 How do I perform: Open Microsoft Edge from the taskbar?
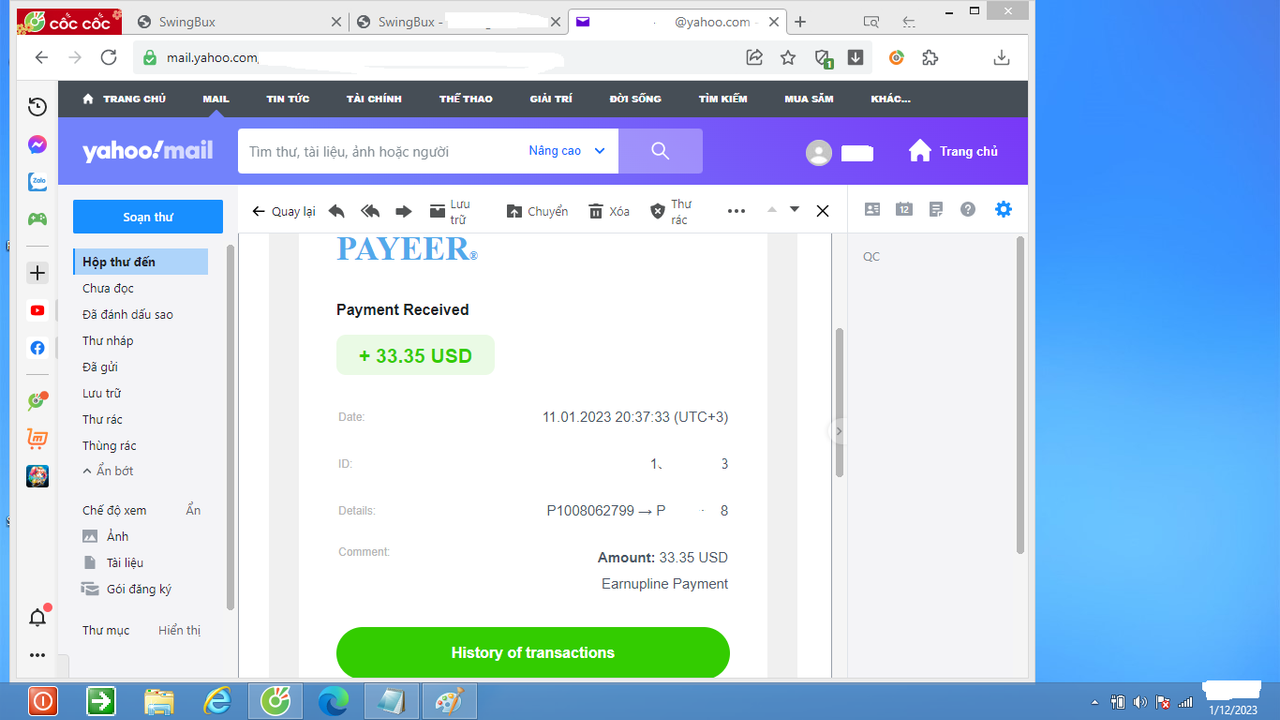point(333,702)
